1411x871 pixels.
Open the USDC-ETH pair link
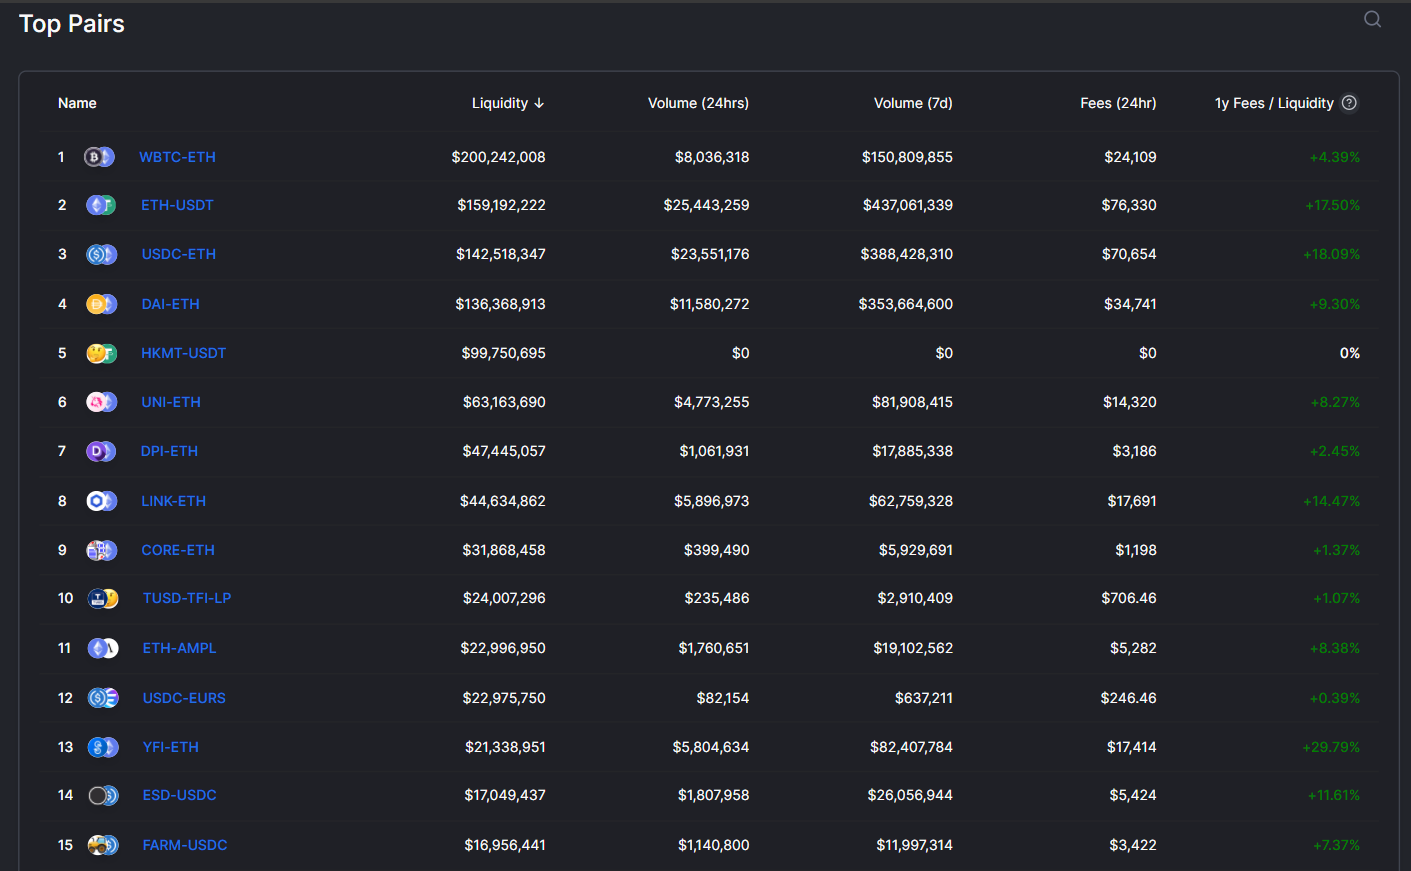pyautogui.click(x=179, y=254)
